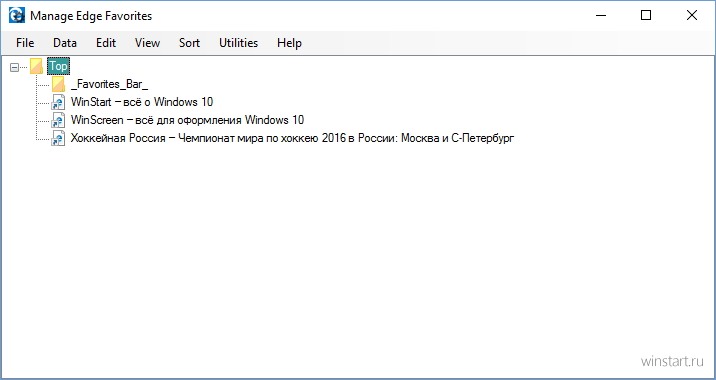Select WinStart – всё о Windows 10
This screenshot has width=716, height=380.
click(142, 102)
